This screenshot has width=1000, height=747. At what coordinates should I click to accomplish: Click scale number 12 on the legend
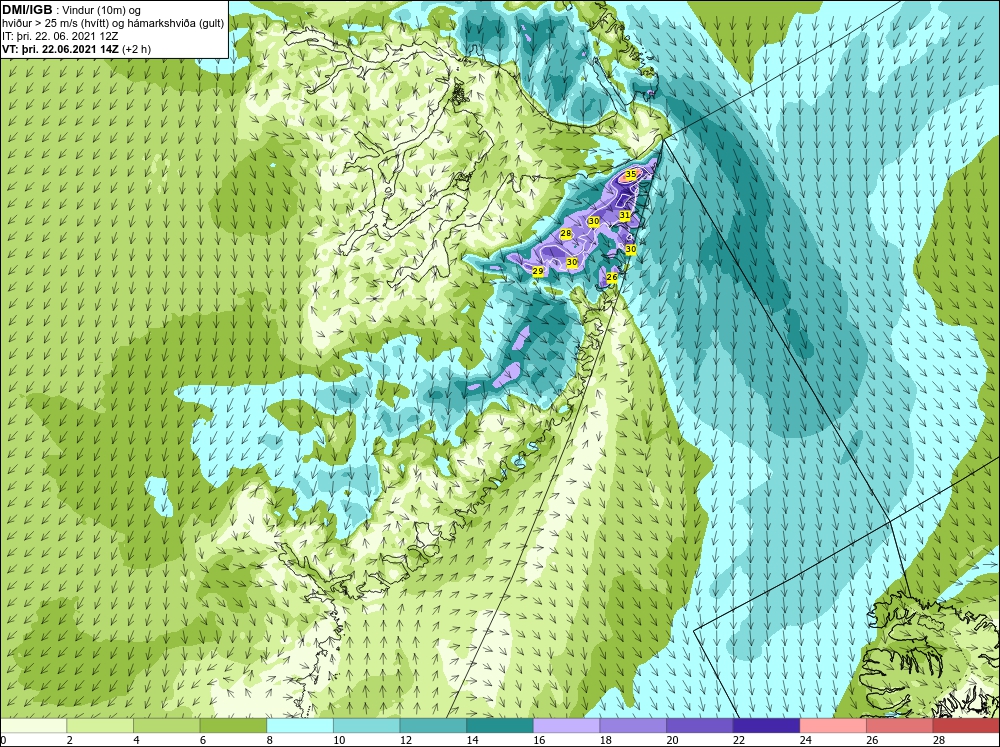coord(405,740)
